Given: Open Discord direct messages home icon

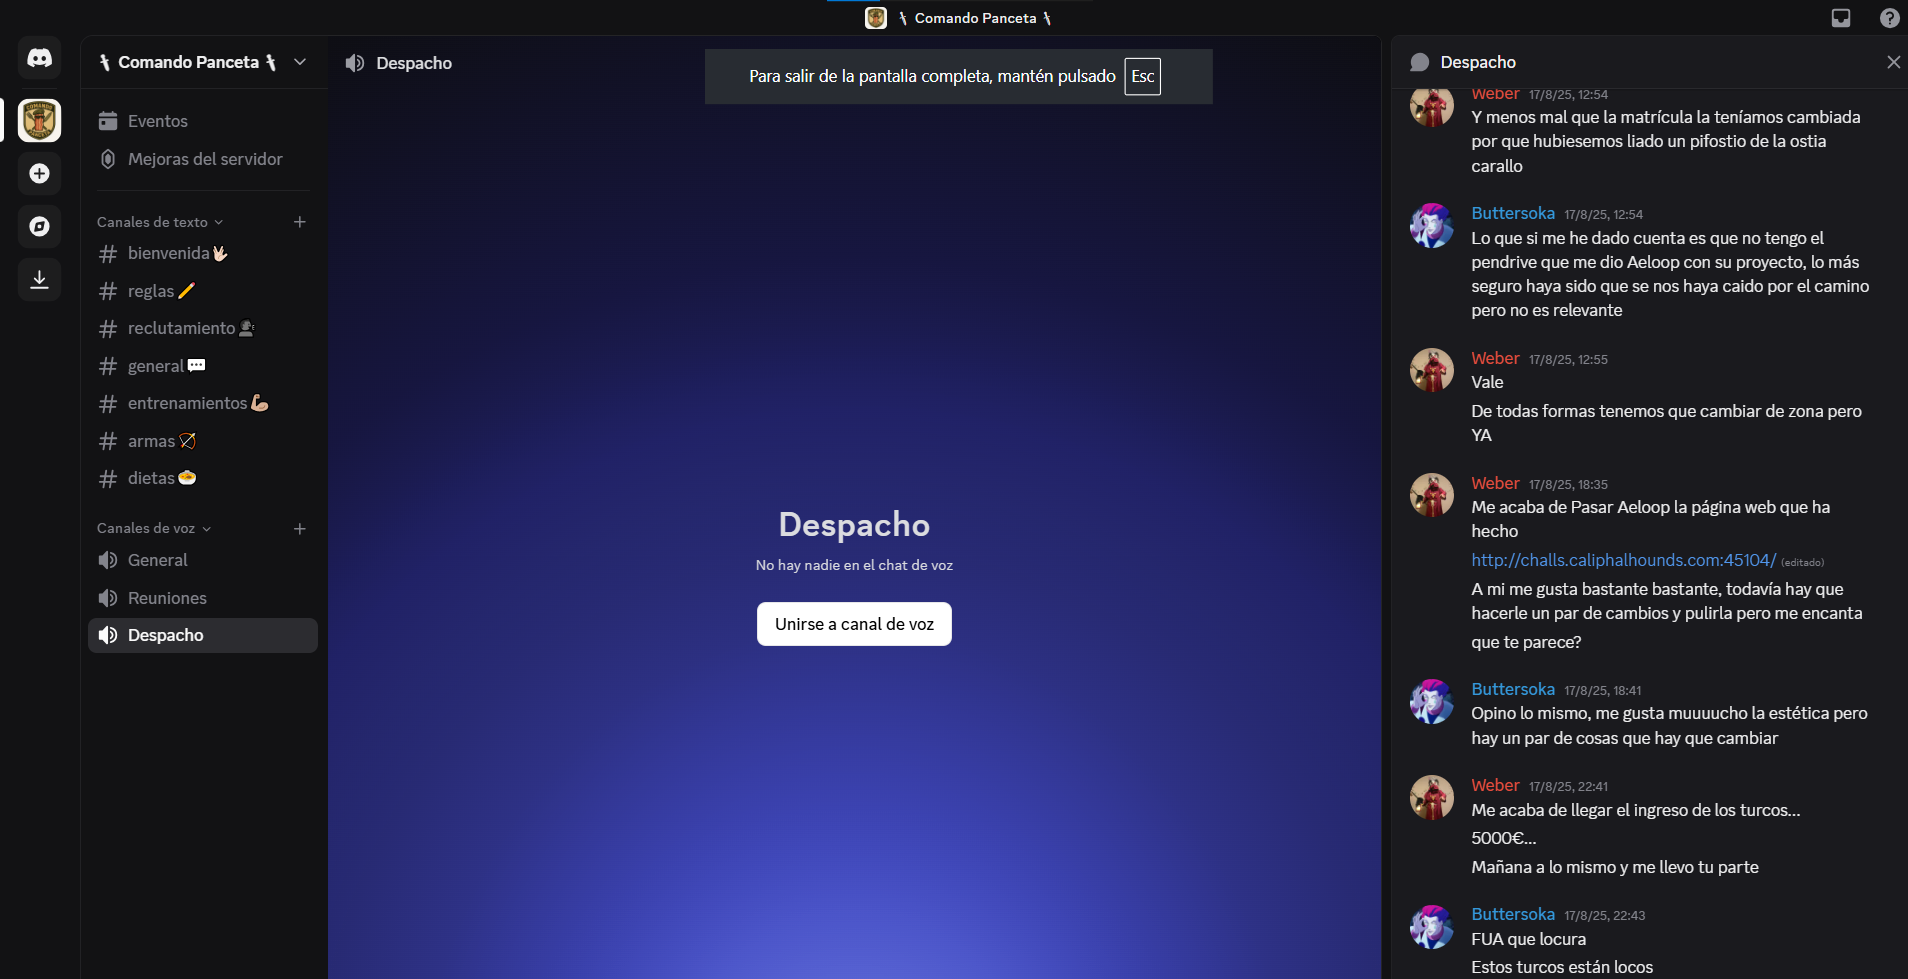Looking at the screenshot, I should pos(39,58).
